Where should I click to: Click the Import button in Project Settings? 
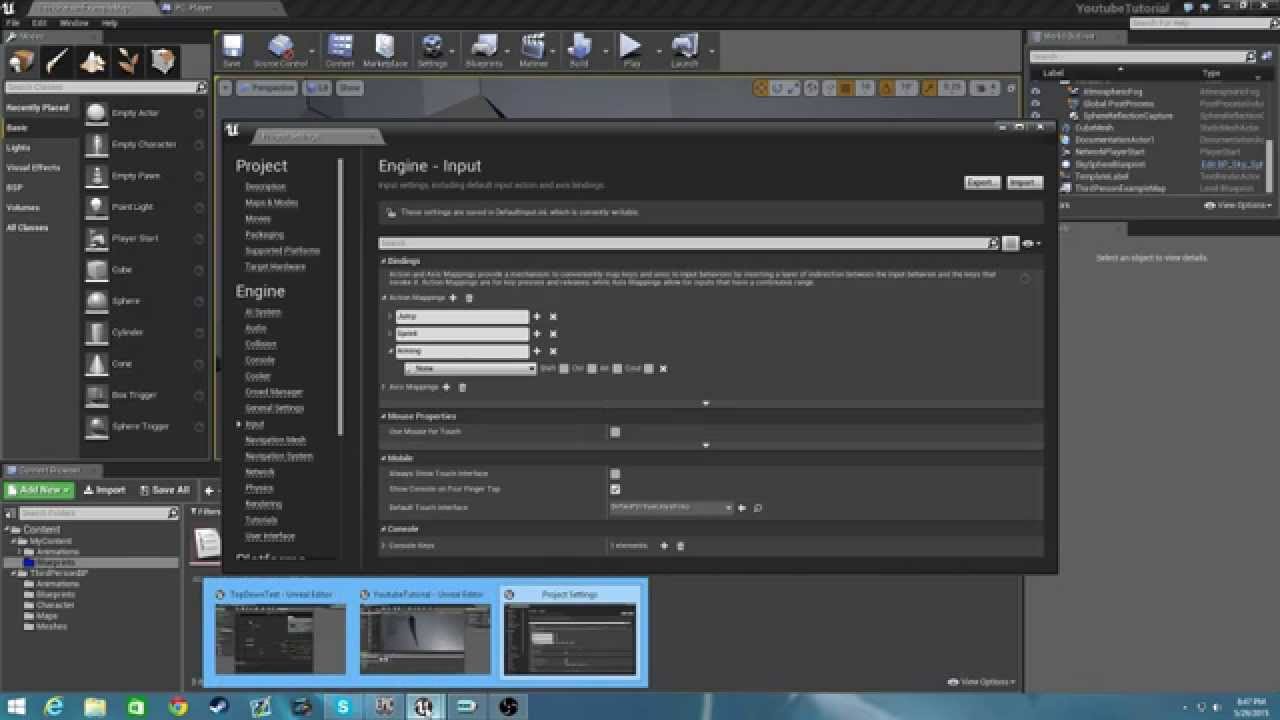coord(1025,183)
